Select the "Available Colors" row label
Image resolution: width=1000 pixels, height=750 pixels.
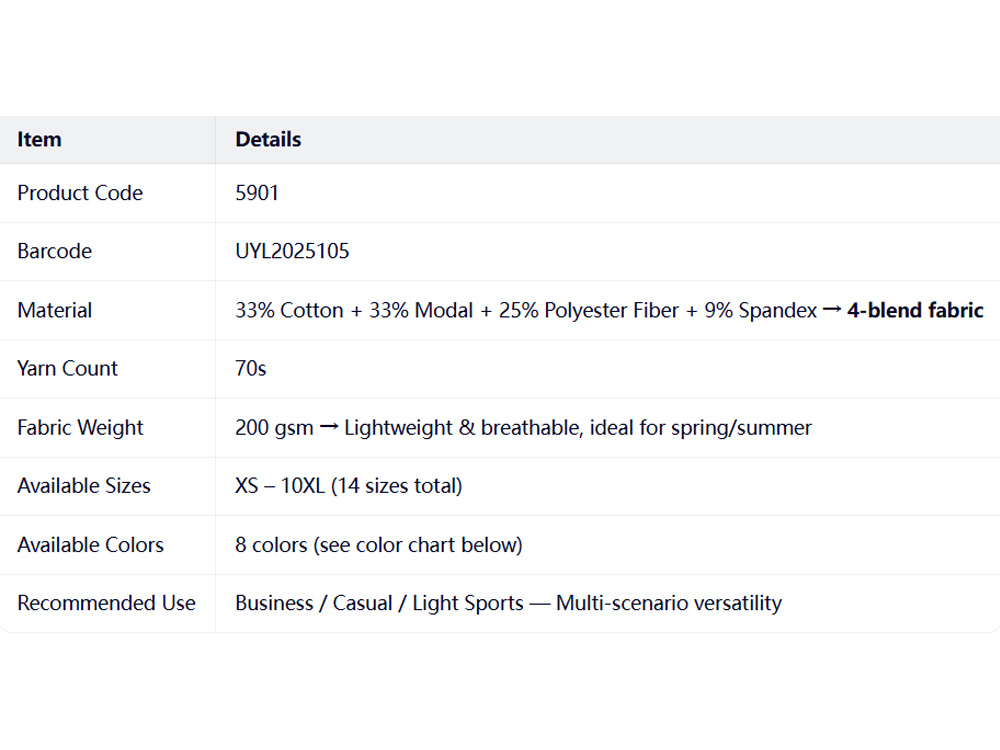click(x=90, y=544)
